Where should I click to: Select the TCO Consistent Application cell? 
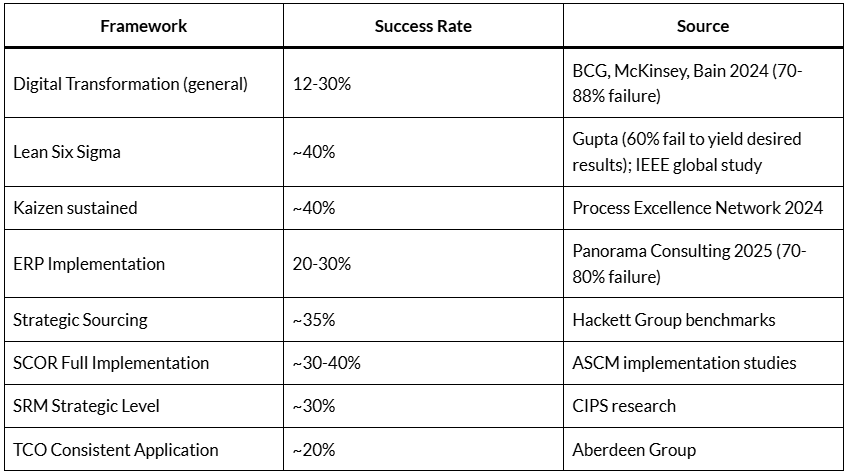tap(115, 449)
